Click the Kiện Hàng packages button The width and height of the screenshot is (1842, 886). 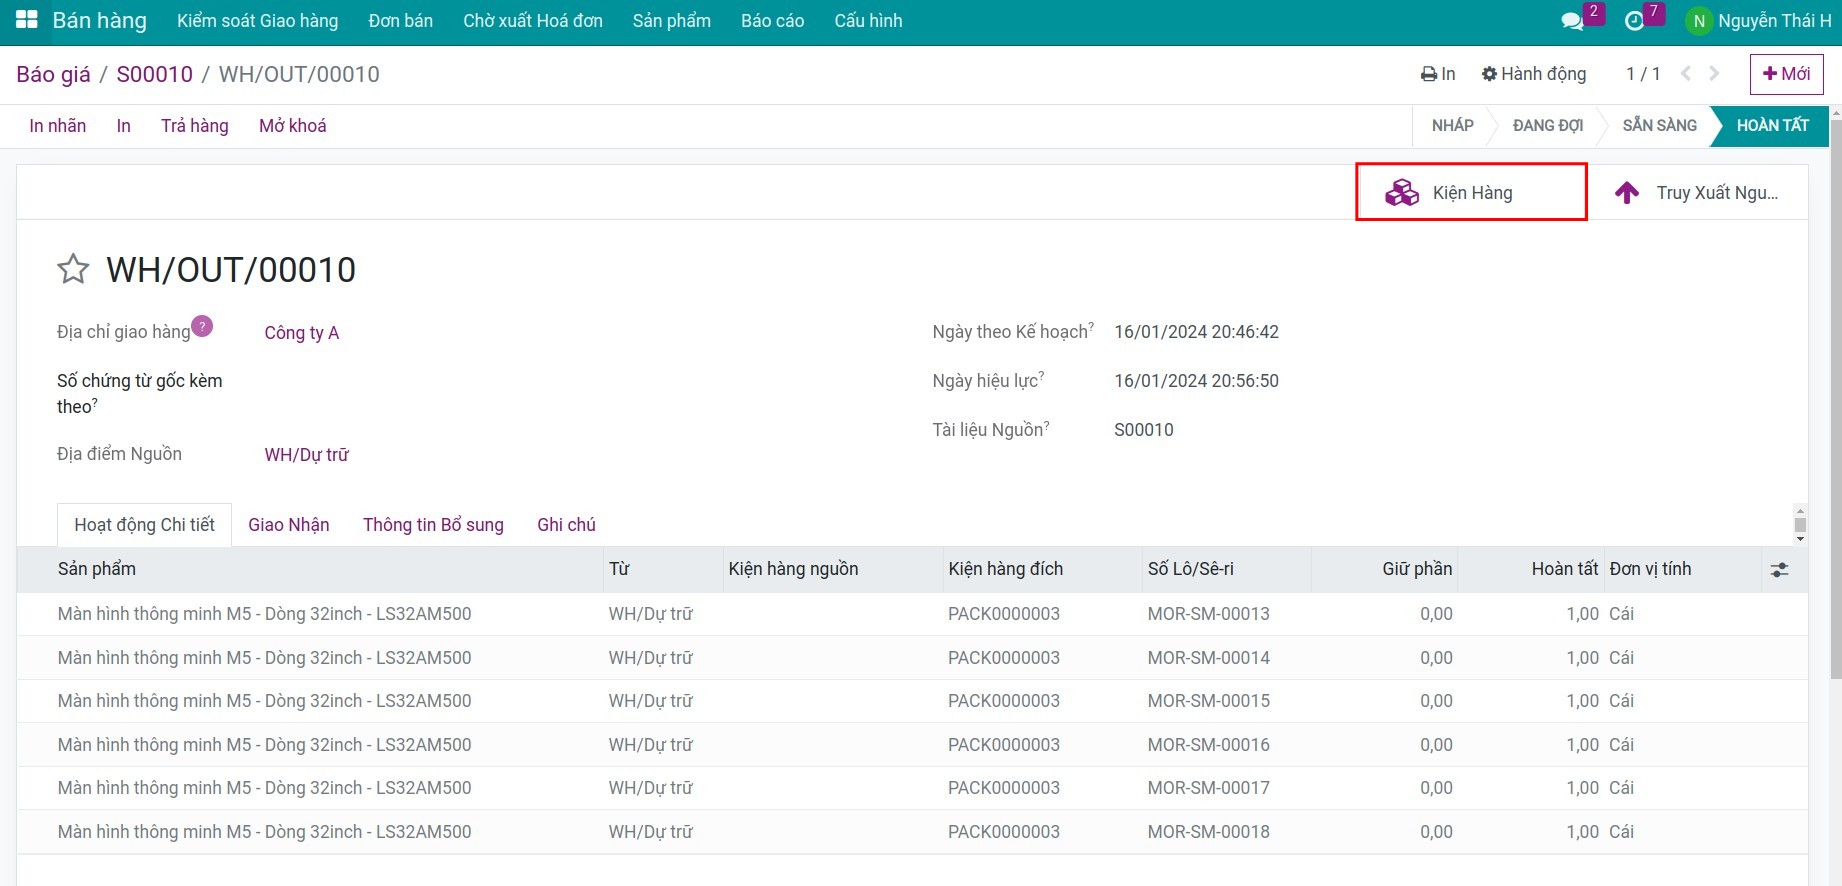(1470, 192)
